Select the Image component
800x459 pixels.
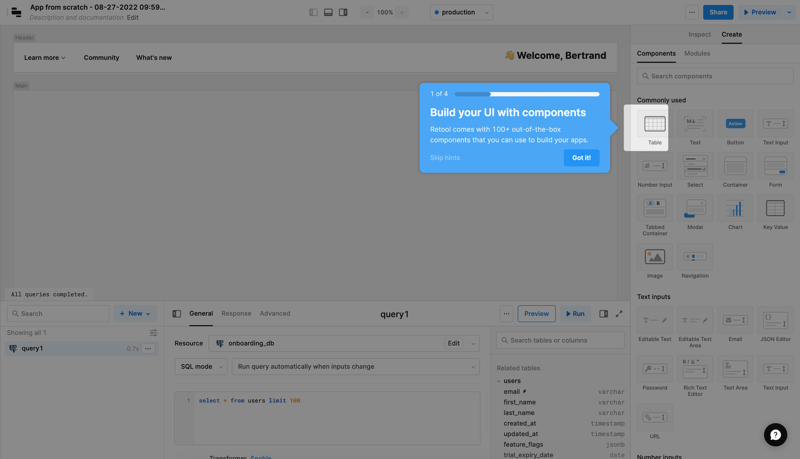pos(655,261)
